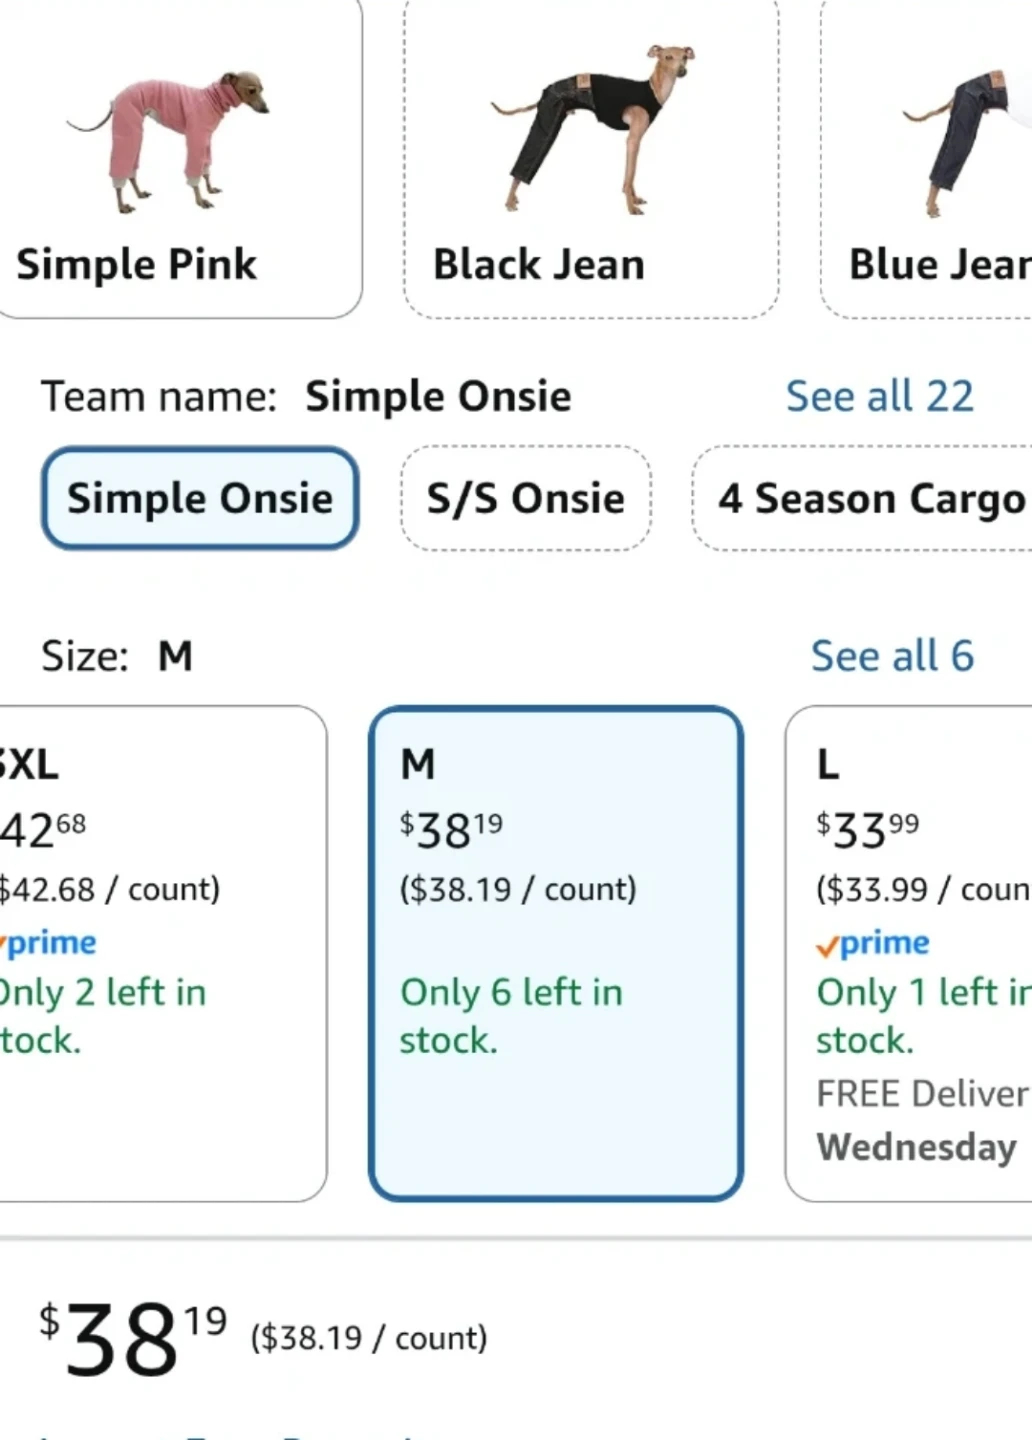
Task: Pick the 4 Season Cargo style
Action: 864,498
